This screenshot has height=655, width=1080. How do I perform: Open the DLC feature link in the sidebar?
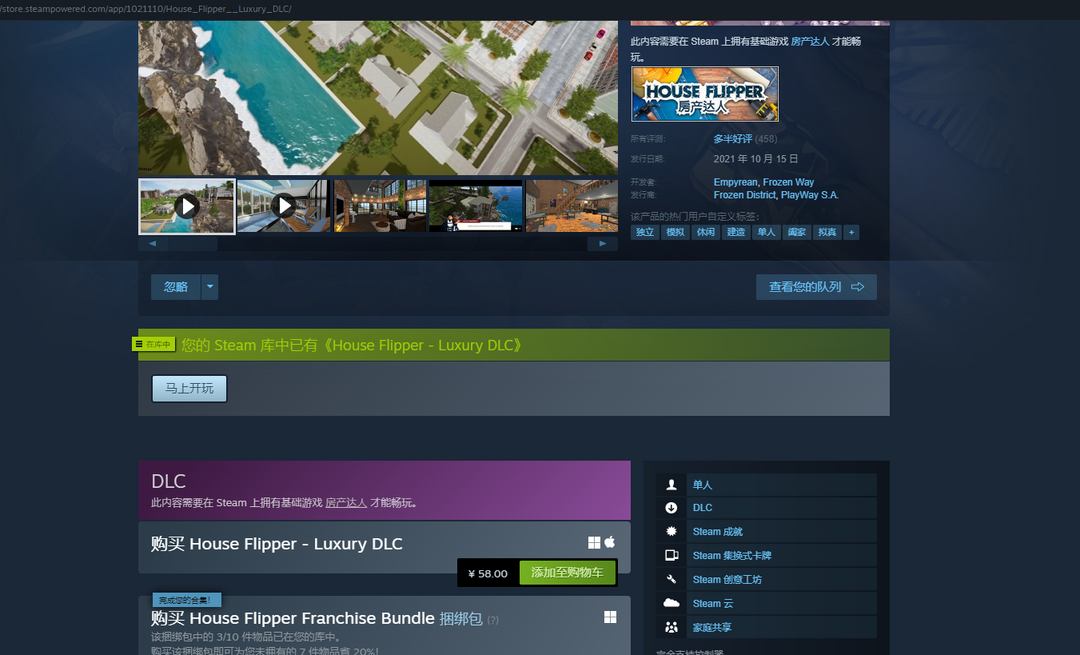pyautogui.click(x=703, y=508)
